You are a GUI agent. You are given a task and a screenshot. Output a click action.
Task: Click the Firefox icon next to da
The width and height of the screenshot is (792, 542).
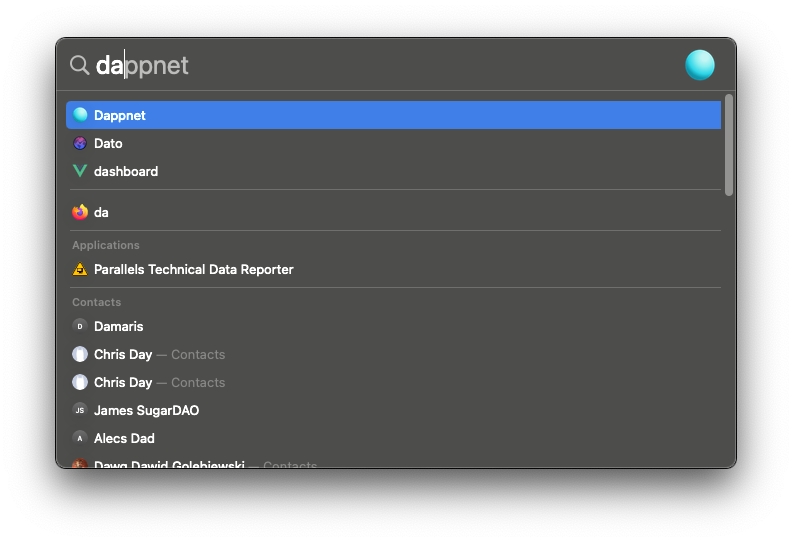click(x=80, y=212)
